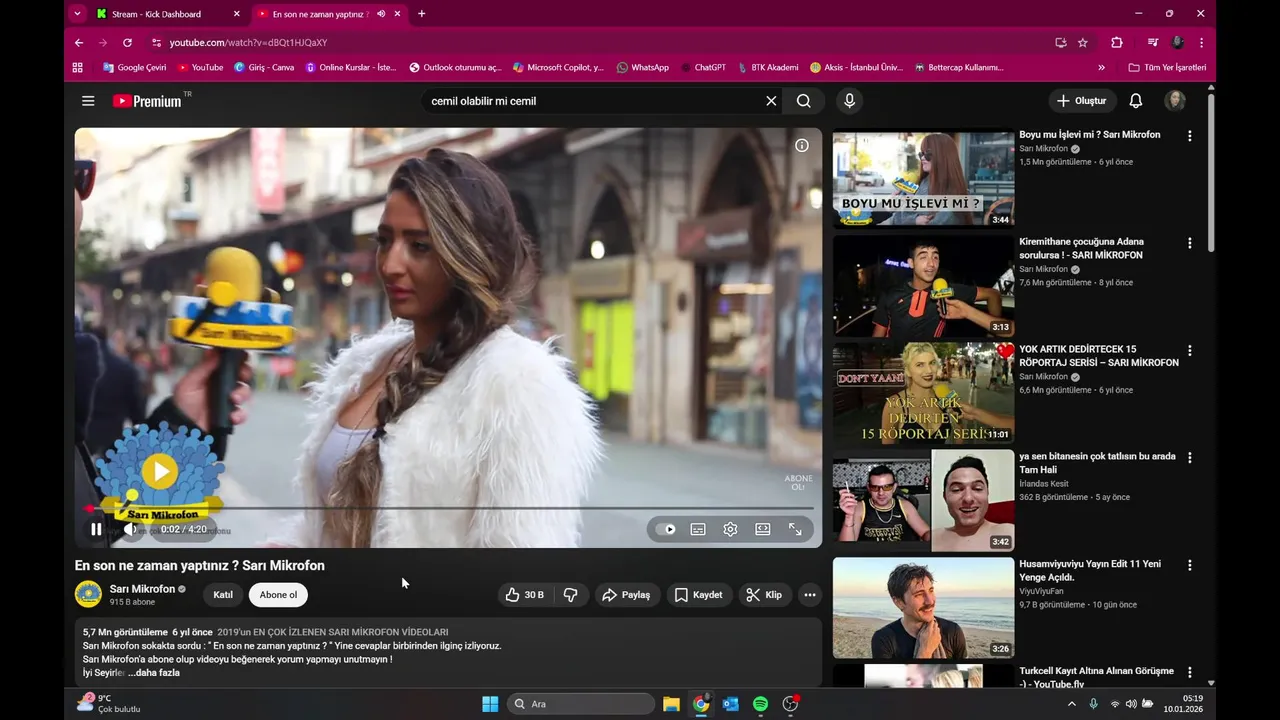The image size is (1280, 720).
Task: Open the WhatsApp bookmark
Action: coord(642,68)
